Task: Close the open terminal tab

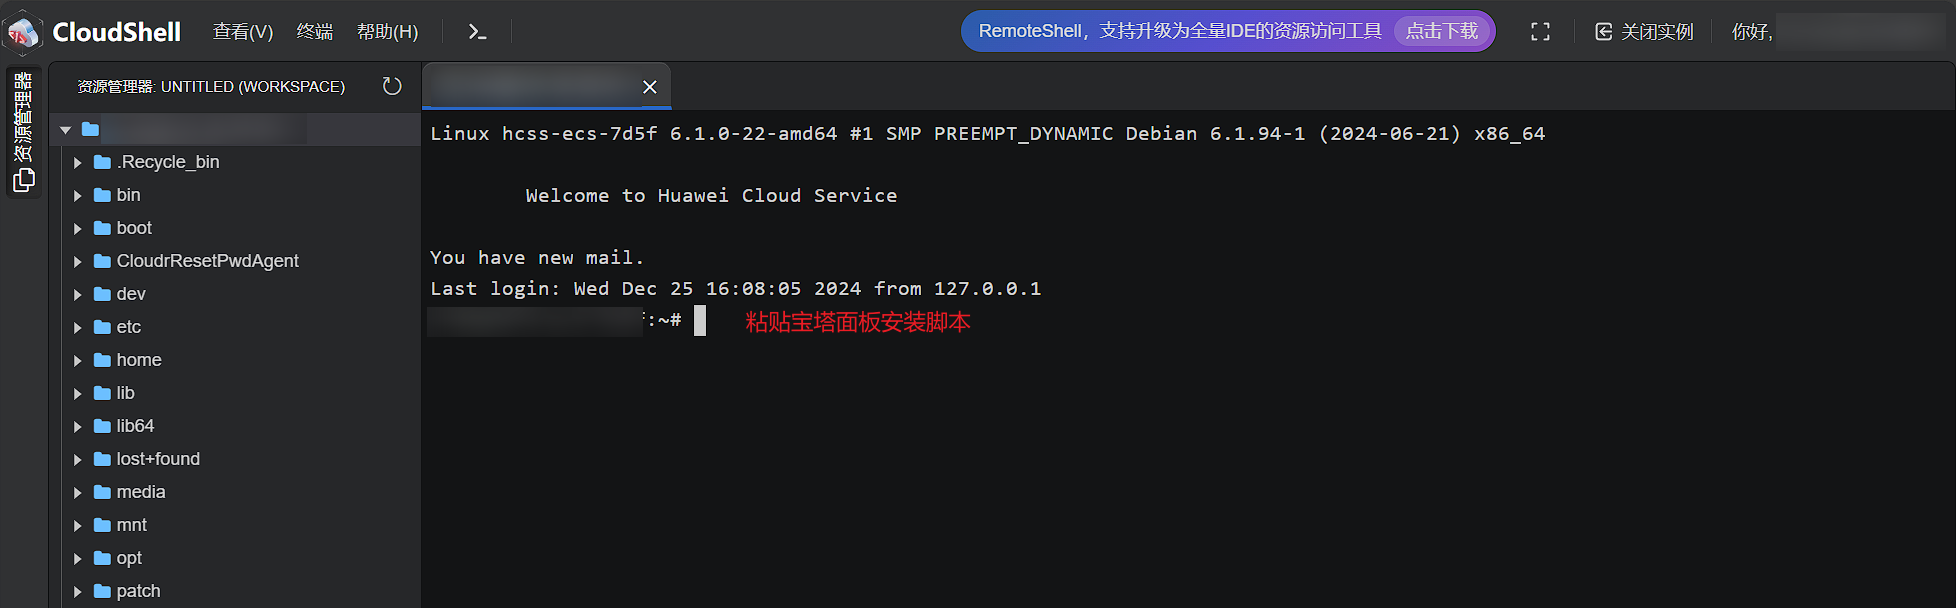Action: pos(650,87)
